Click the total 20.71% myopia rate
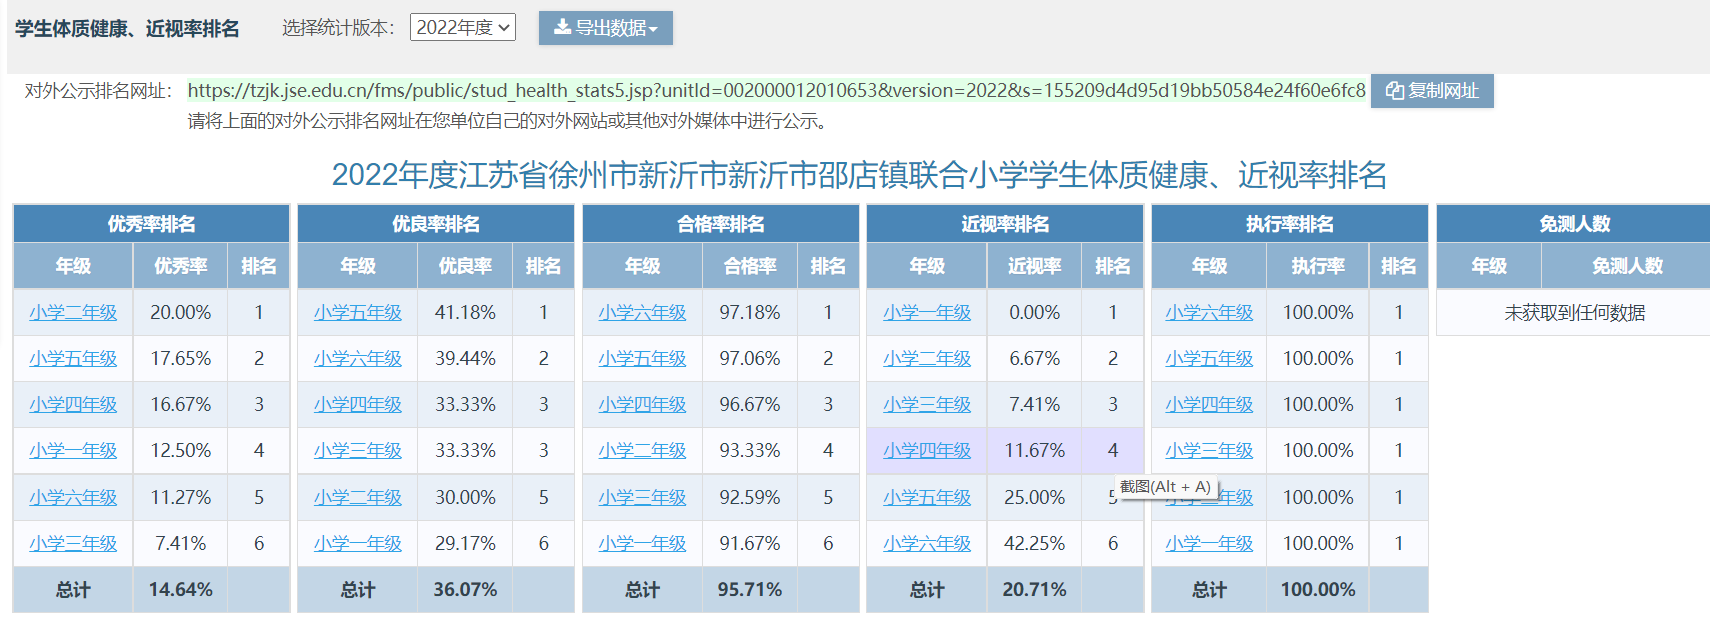 pos(1035,589)
